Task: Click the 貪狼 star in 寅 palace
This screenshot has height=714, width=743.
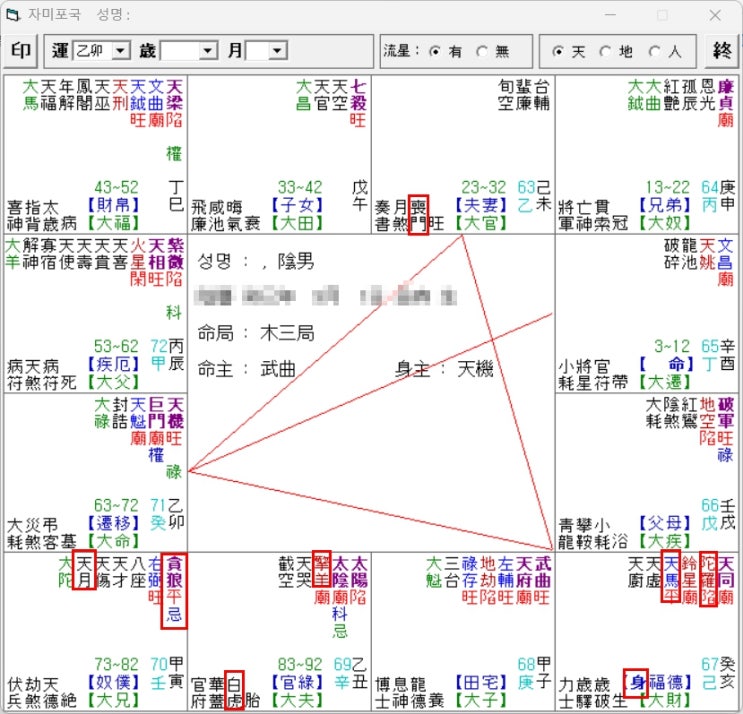Action: (x=174, y=572)
